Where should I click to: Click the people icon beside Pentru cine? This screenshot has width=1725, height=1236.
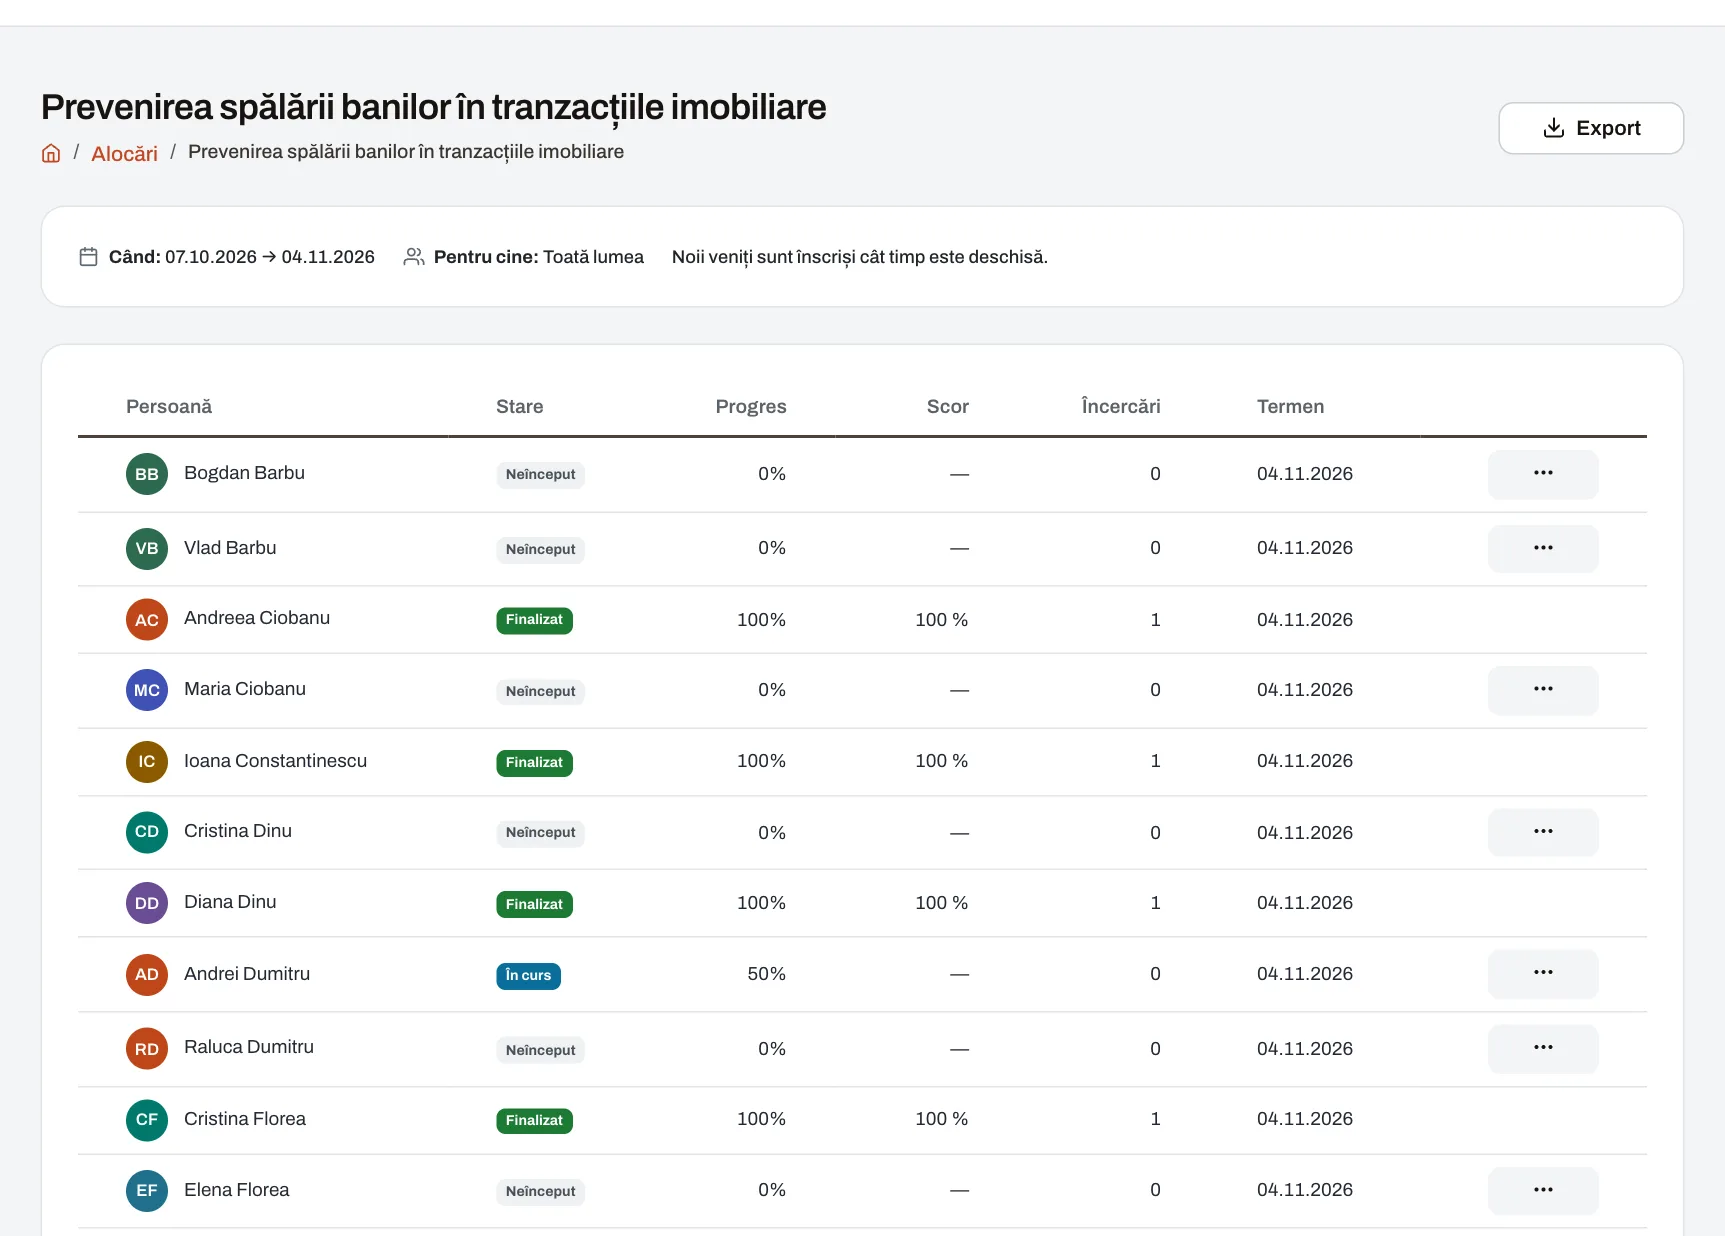point(413,257)
